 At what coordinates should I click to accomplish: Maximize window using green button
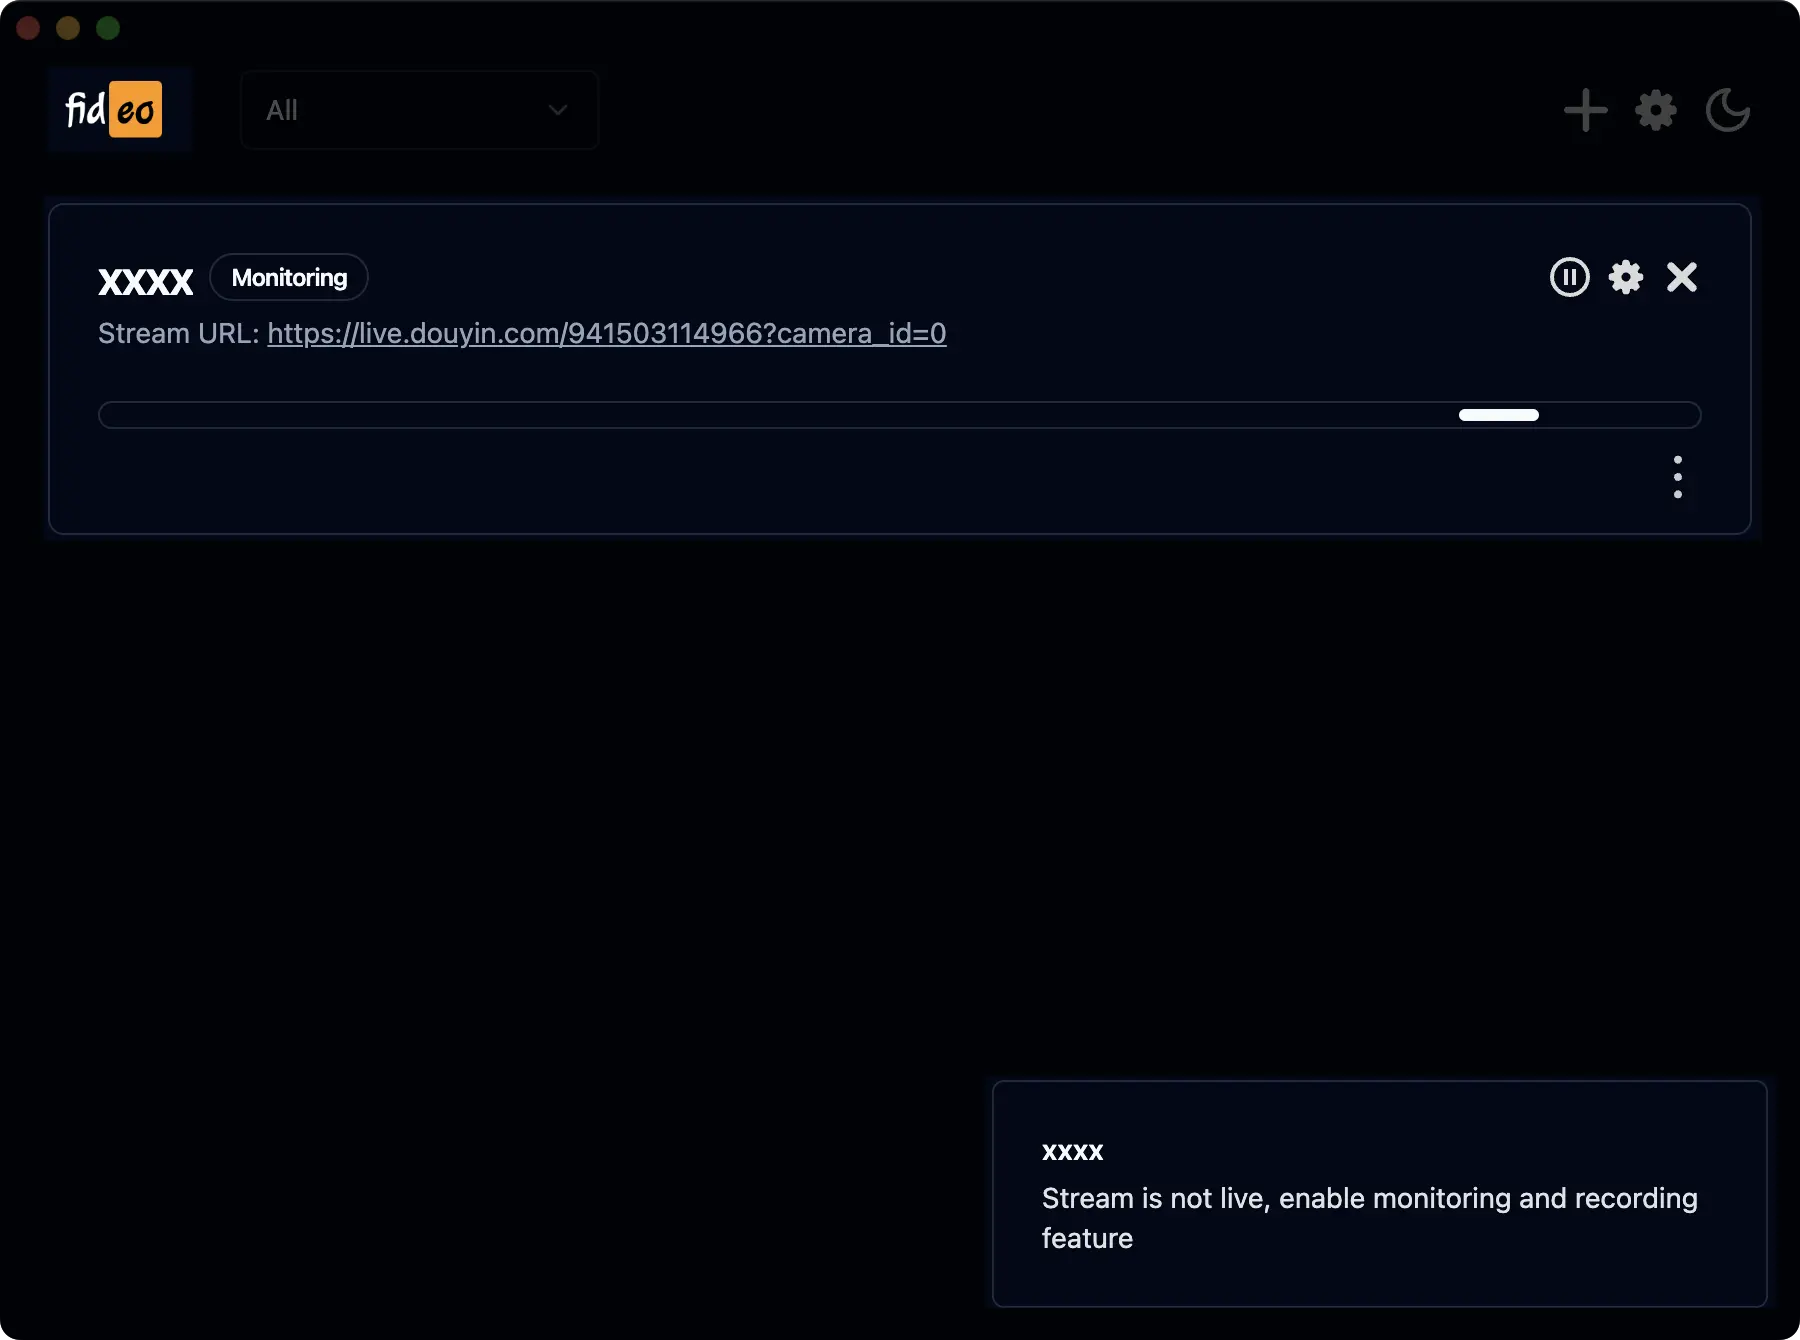point(108,28)
